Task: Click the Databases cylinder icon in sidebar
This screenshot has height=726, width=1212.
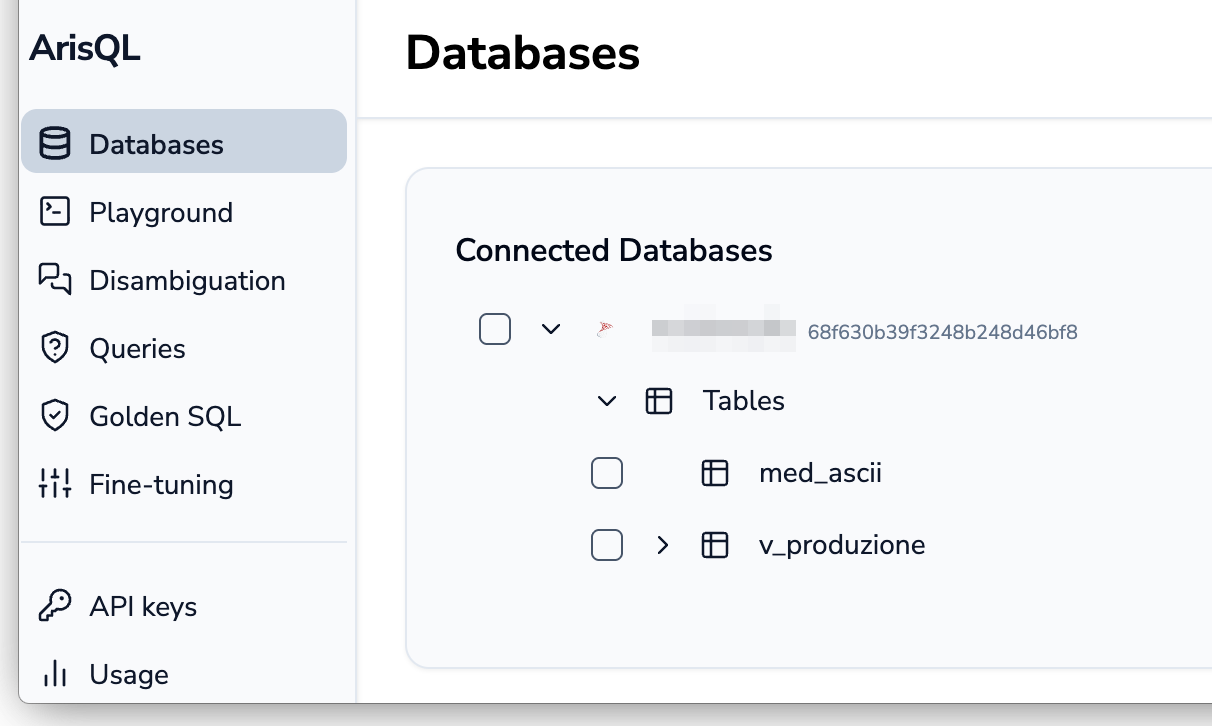Action: pyautogui.click(x=54, y=144)
